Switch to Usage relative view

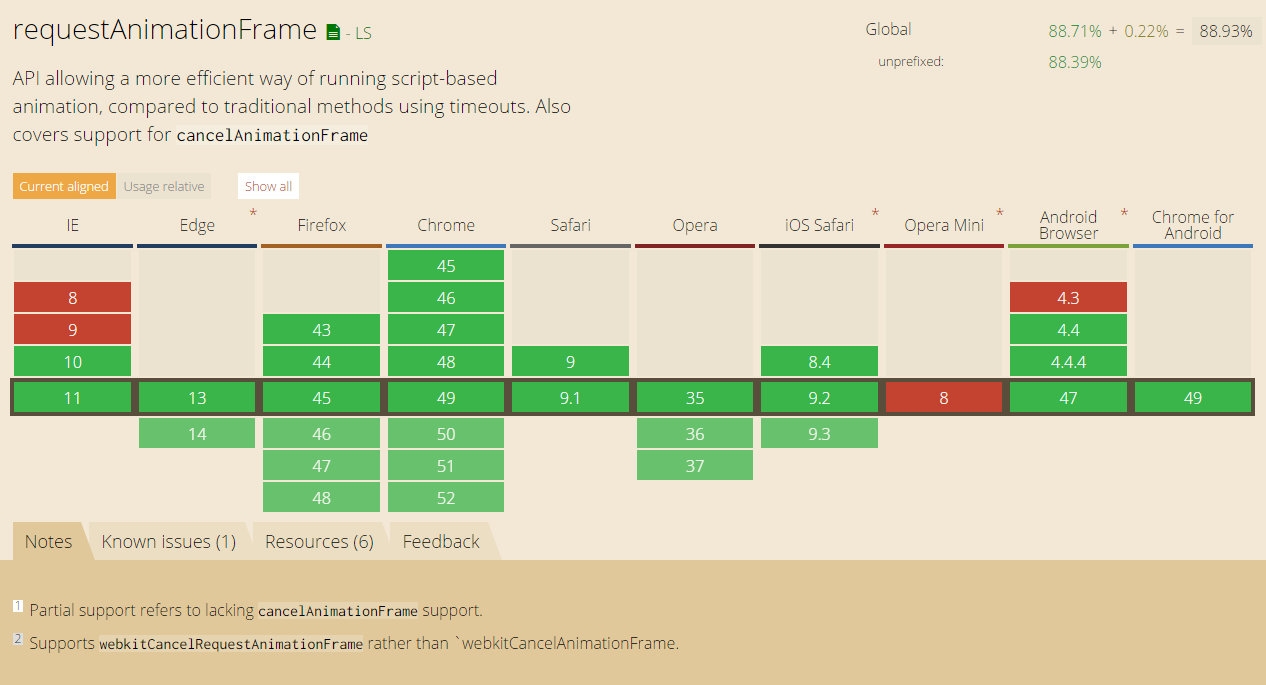(164, 186)
